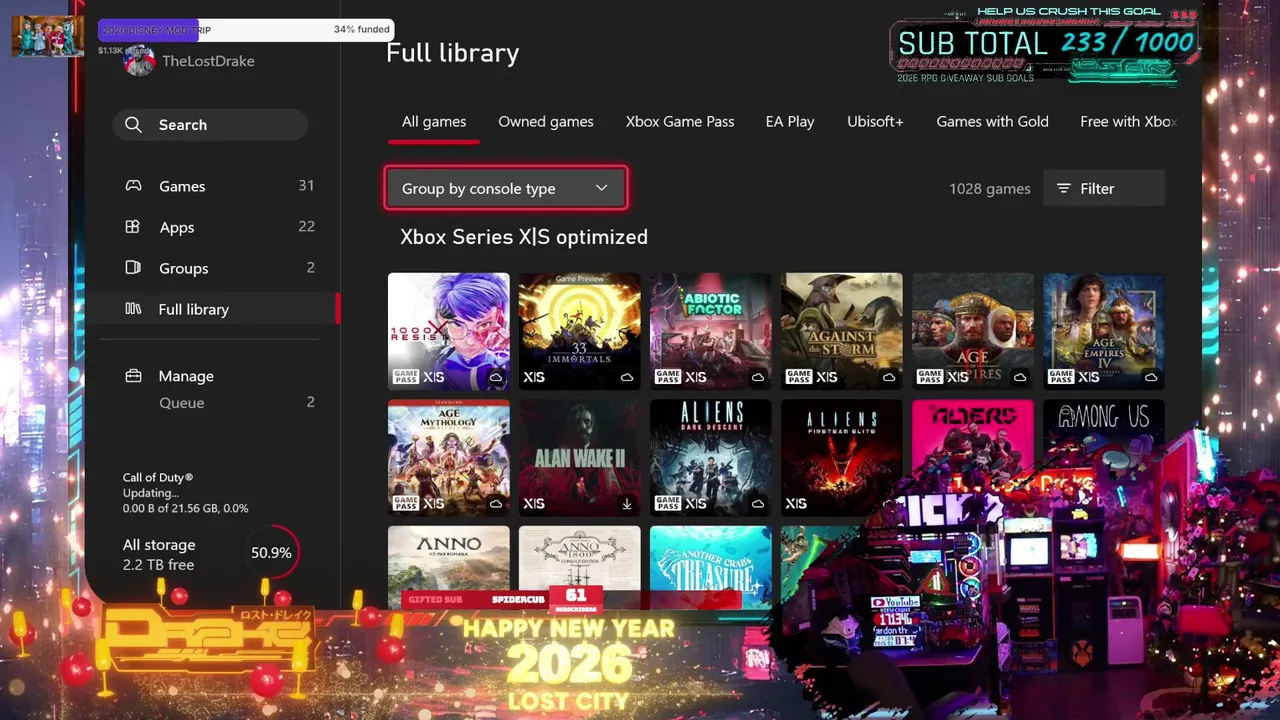Screen dimensions: 1280x720
Task: Click Game Pass badge on Abiotic Factor
Action: point(667,377)
